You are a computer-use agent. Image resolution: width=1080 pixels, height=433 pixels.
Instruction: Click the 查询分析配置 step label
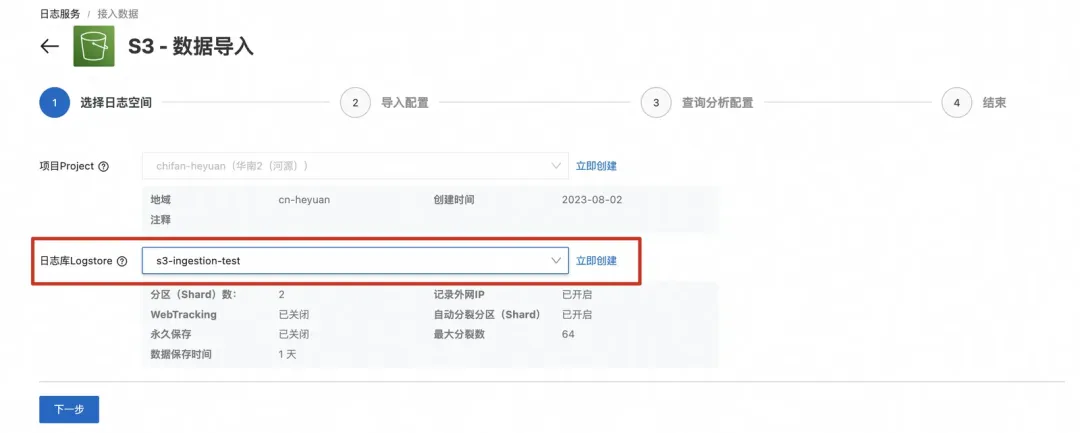tap(717, 103)
